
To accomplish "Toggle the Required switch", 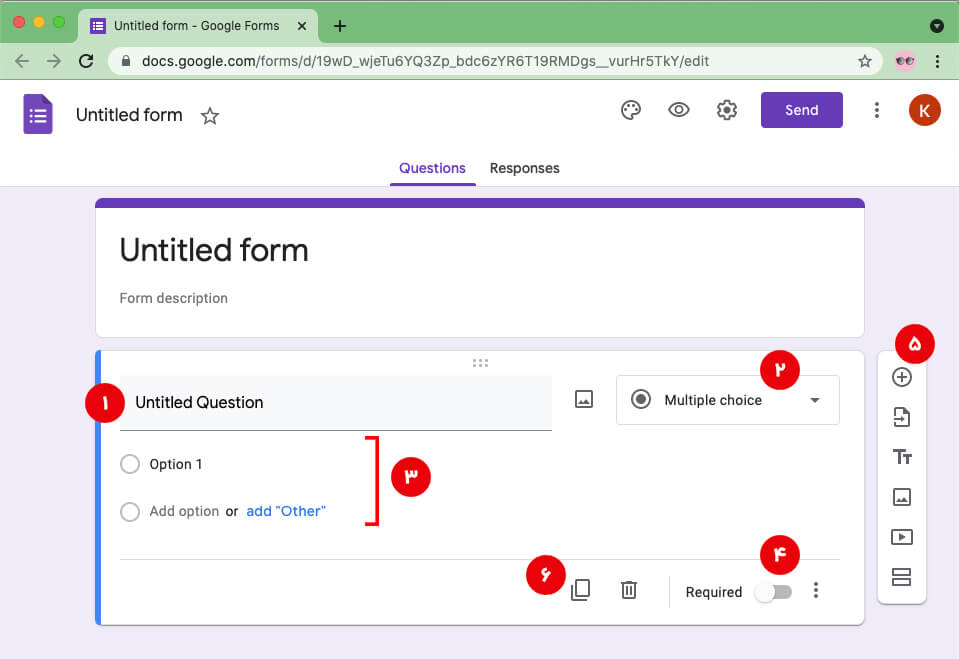I will point(773,592).
